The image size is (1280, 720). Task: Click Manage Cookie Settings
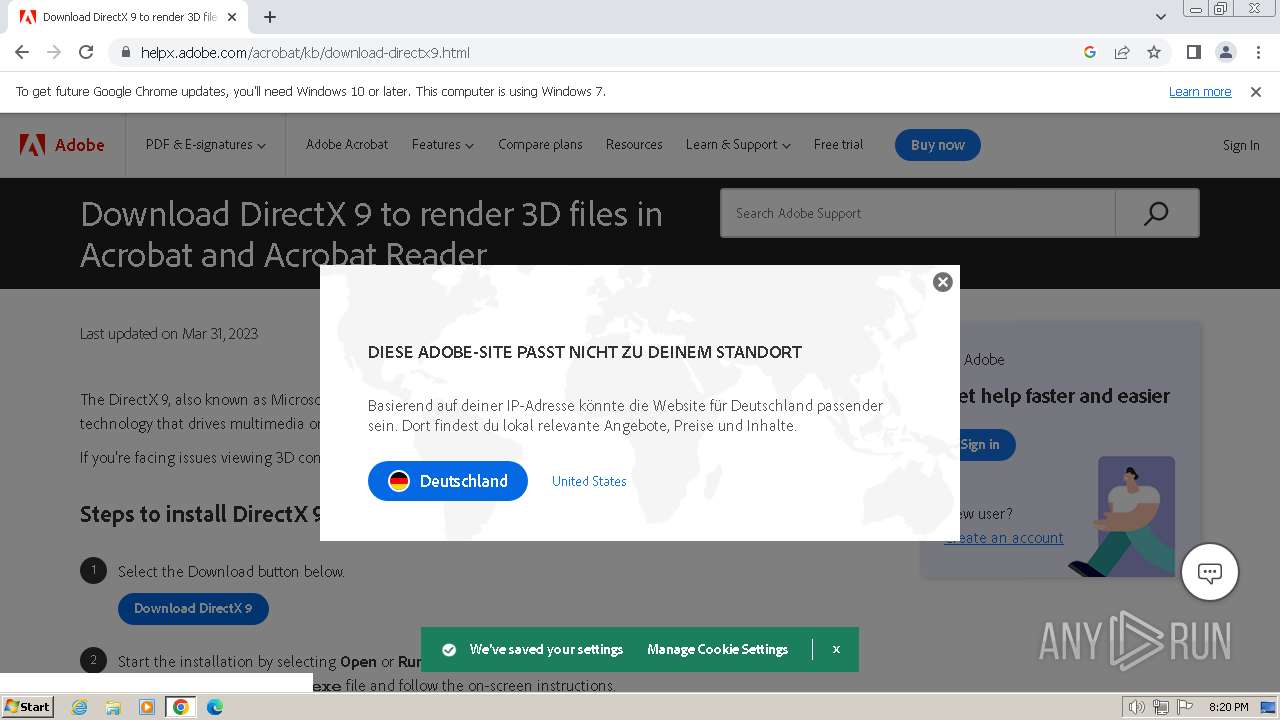click(x=717, y=649)
